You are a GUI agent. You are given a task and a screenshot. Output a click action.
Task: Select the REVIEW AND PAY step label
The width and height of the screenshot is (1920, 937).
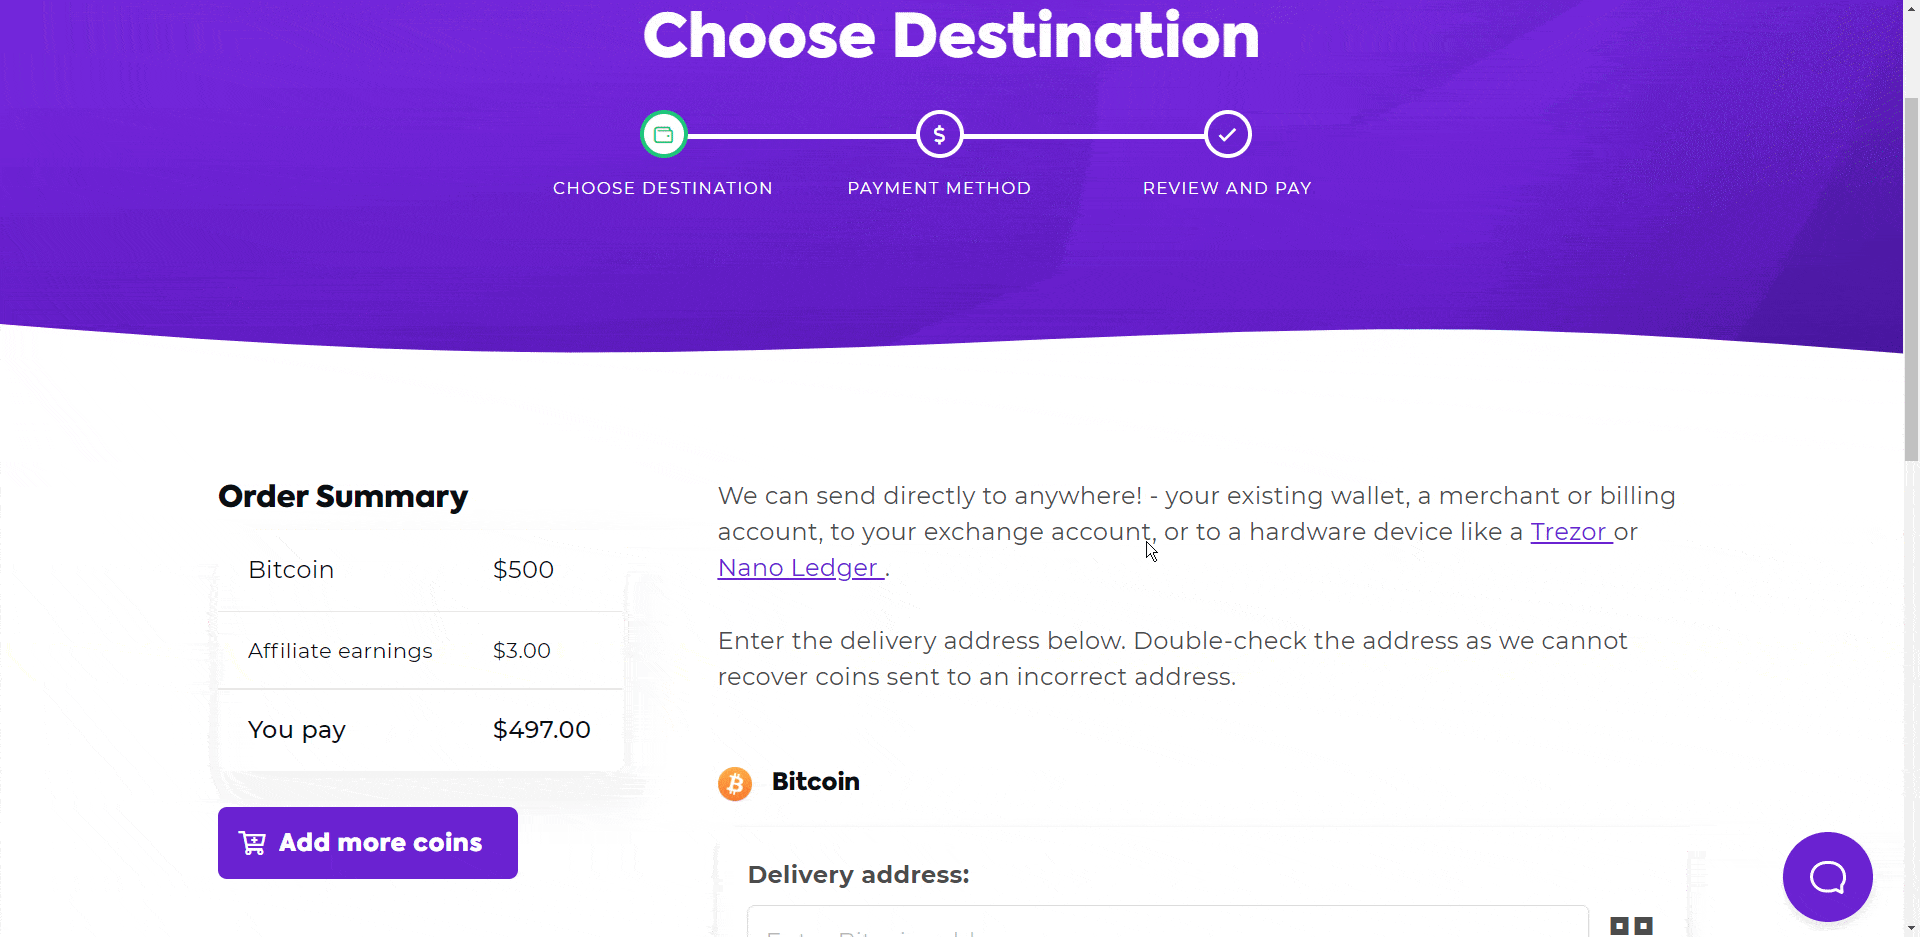coord(1227,187)
